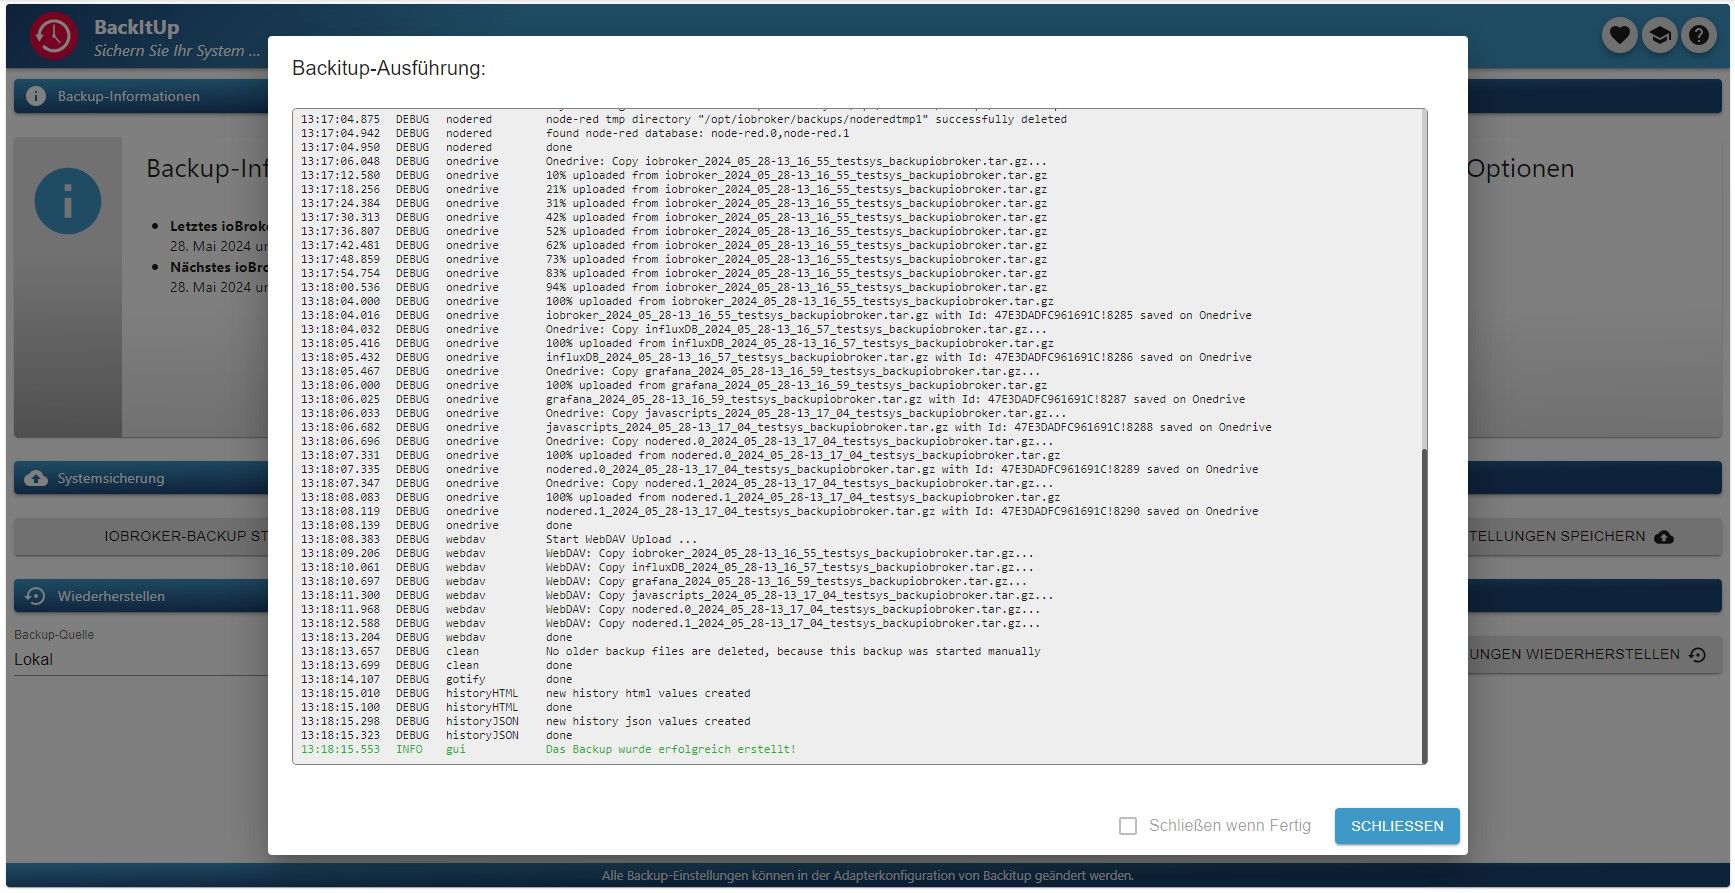Screen dimensions: 1735x893
Task: Click footer text about Backup-Einstellungen
Action: click(867, 876)
